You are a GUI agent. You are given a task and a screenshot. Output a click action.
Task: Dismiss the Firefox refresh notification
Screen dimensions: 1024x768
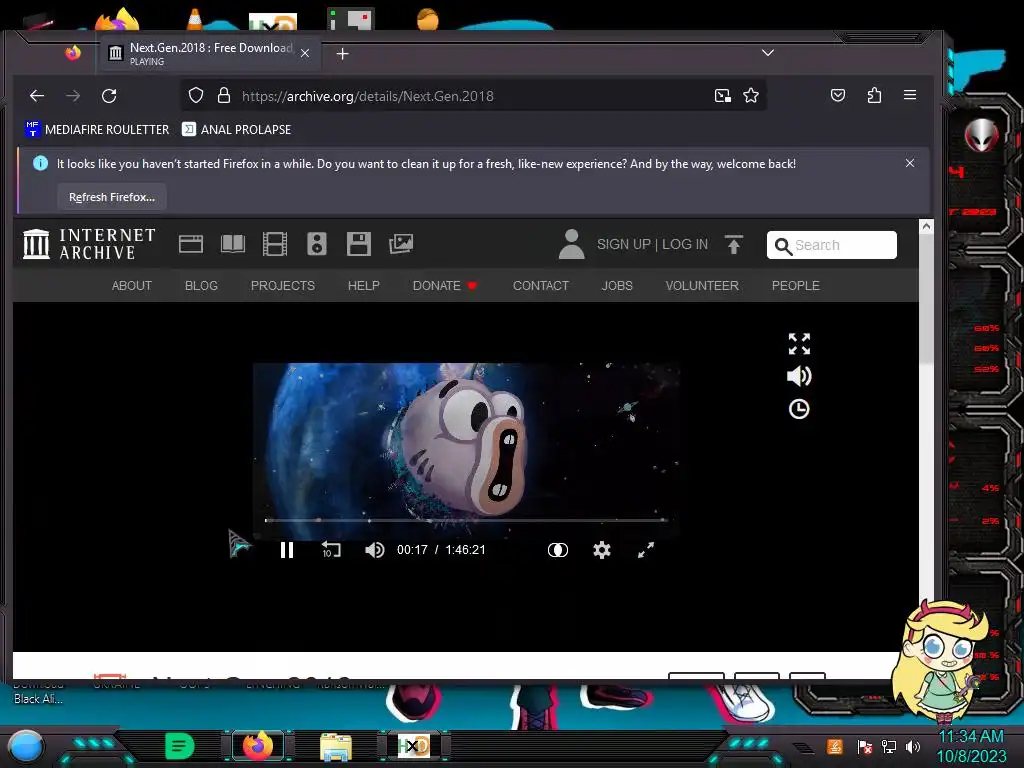point(910,163)
